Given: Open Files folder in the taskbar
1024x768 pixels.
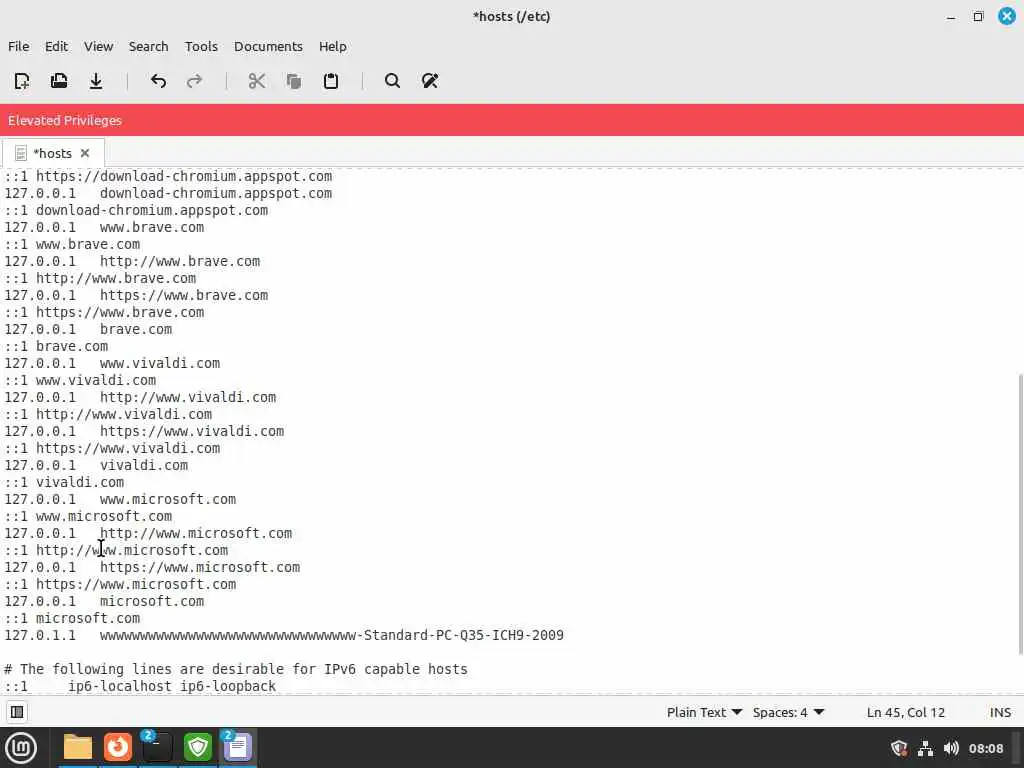Looking at the screenshot, I should click(x=78, y=747).
